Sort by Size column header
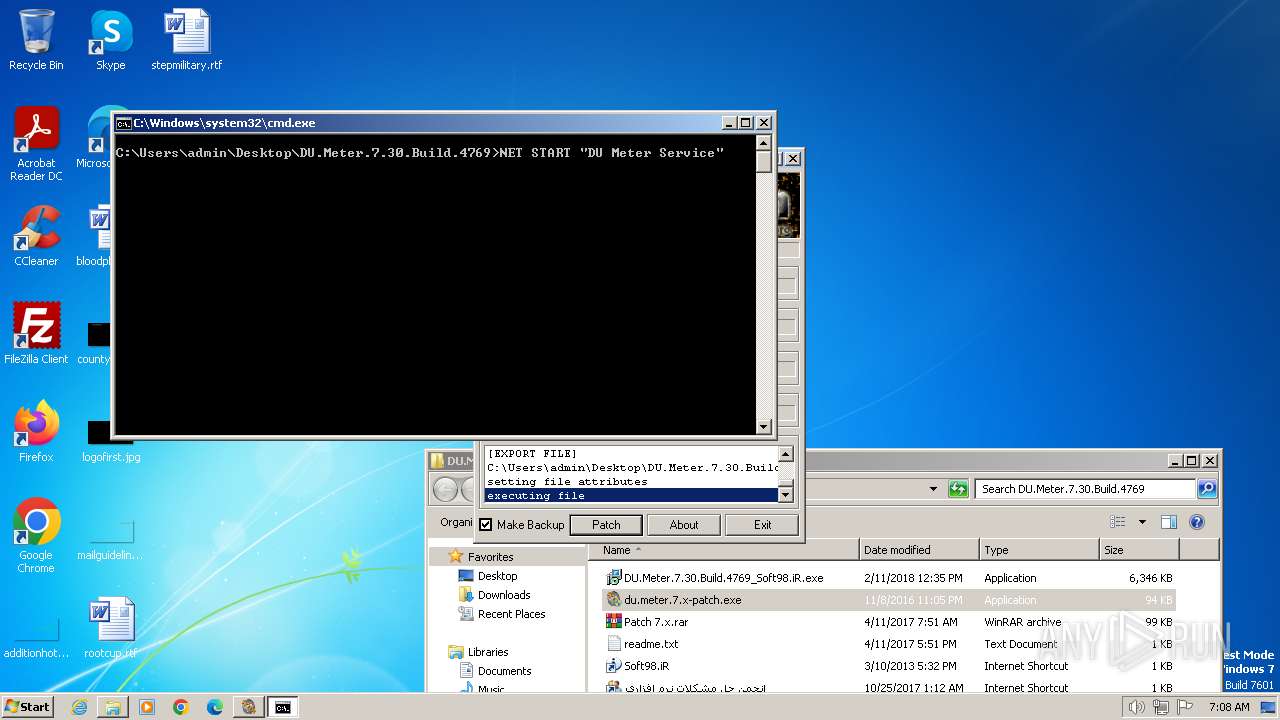This screenshot has width=1280, height=720. [x=1139, y=550]
